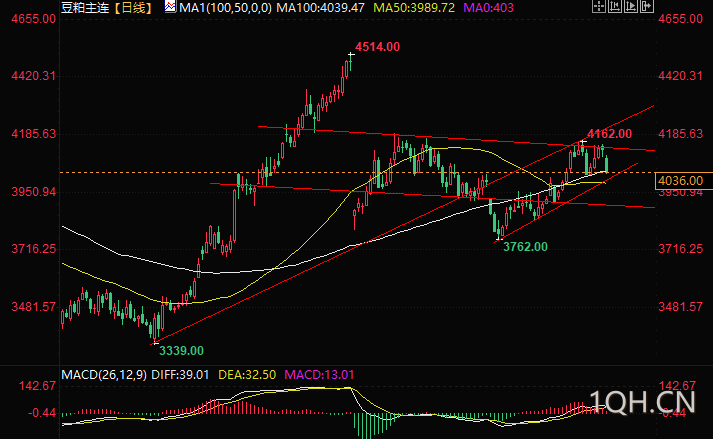Click the jump-to-start axis icon
The width and height of the screenshot is (713, 439).
[614, 6]
